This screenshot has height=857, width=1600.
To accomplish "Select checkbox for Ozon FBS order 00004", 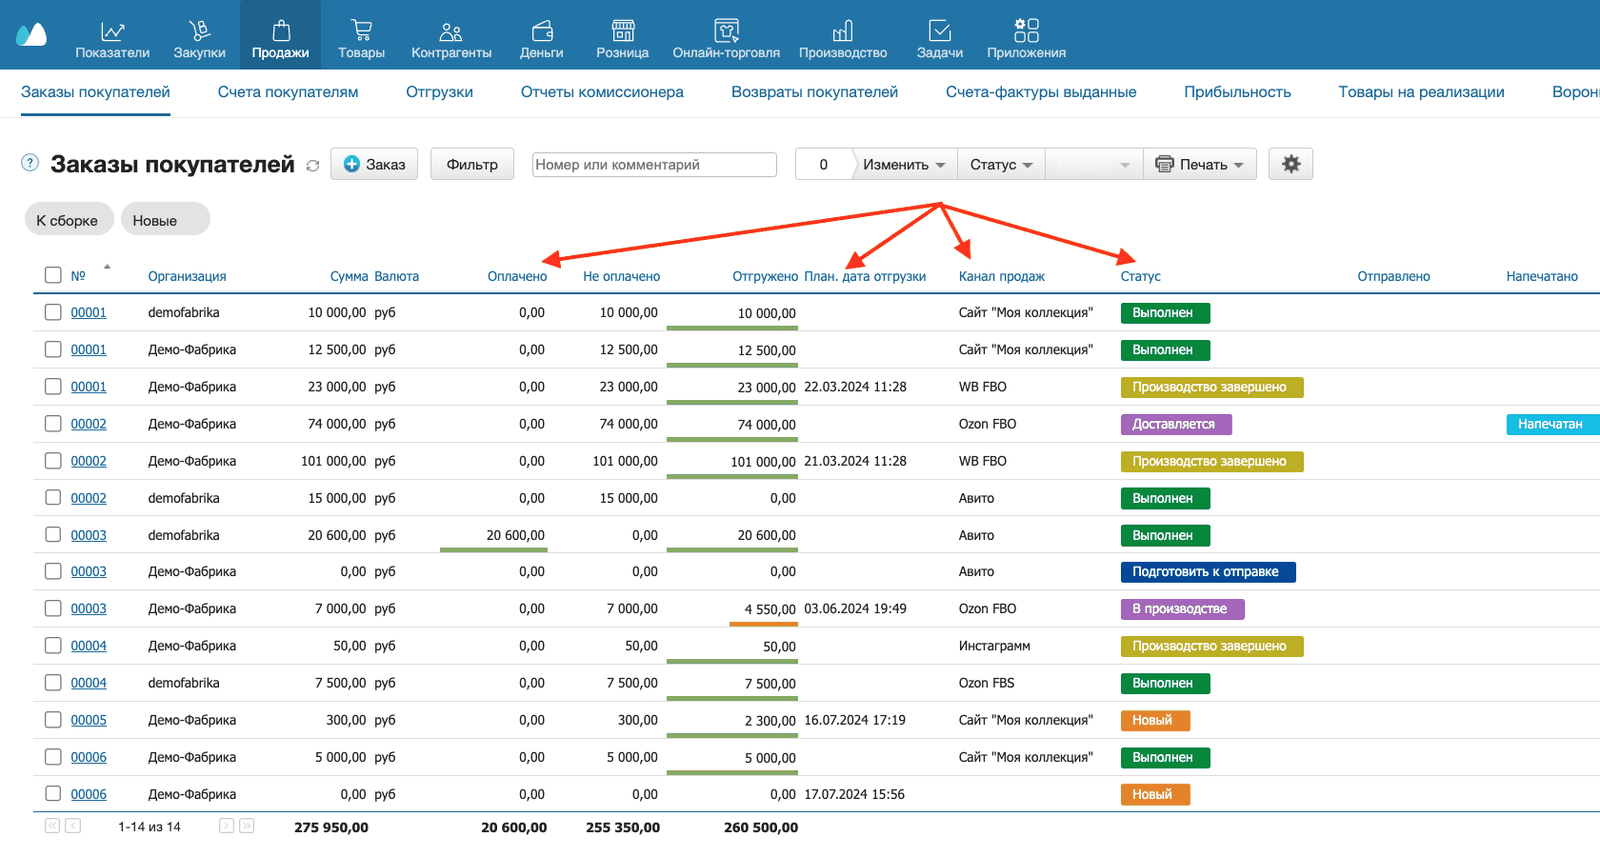I will pyautogui.click(x=53, y=683).
